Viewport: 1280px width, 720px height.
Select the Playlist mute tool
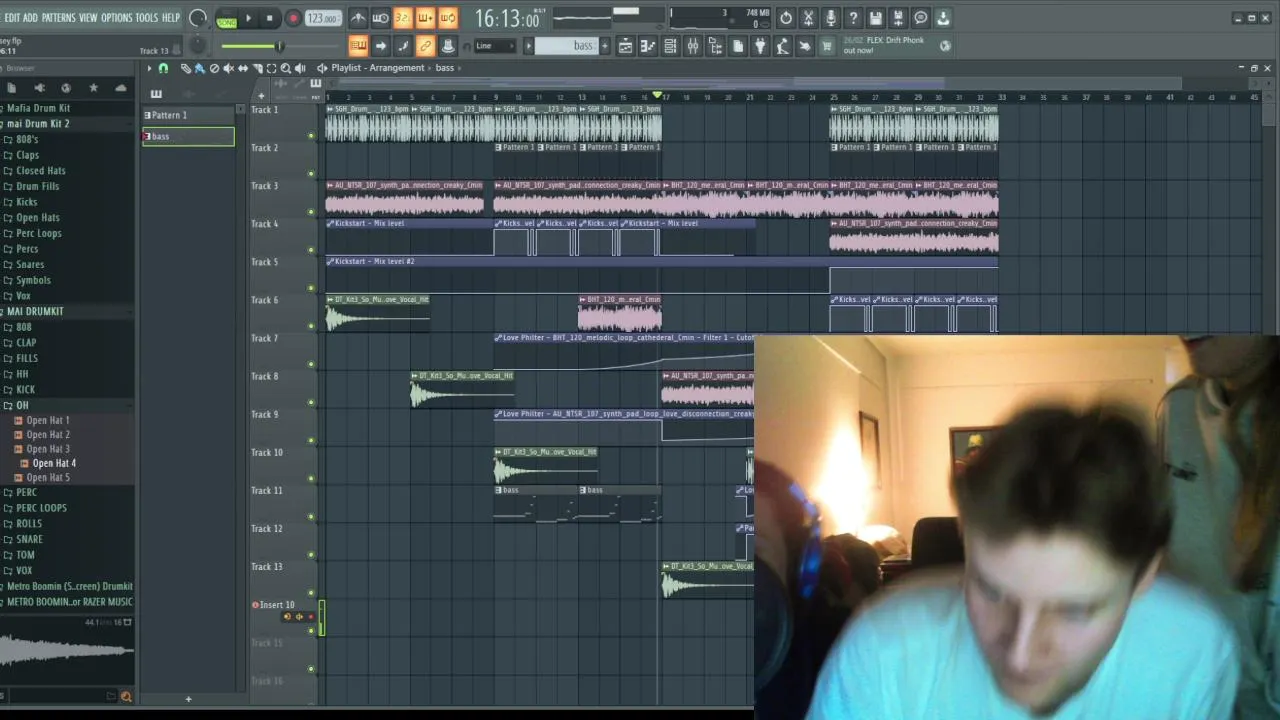(228, 68)
